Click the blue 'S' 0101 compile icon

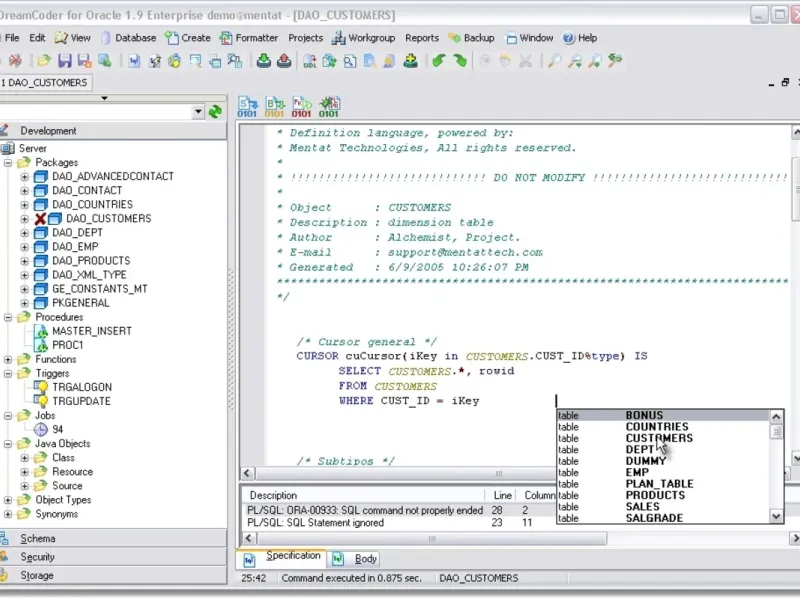[x=248, y=107]
